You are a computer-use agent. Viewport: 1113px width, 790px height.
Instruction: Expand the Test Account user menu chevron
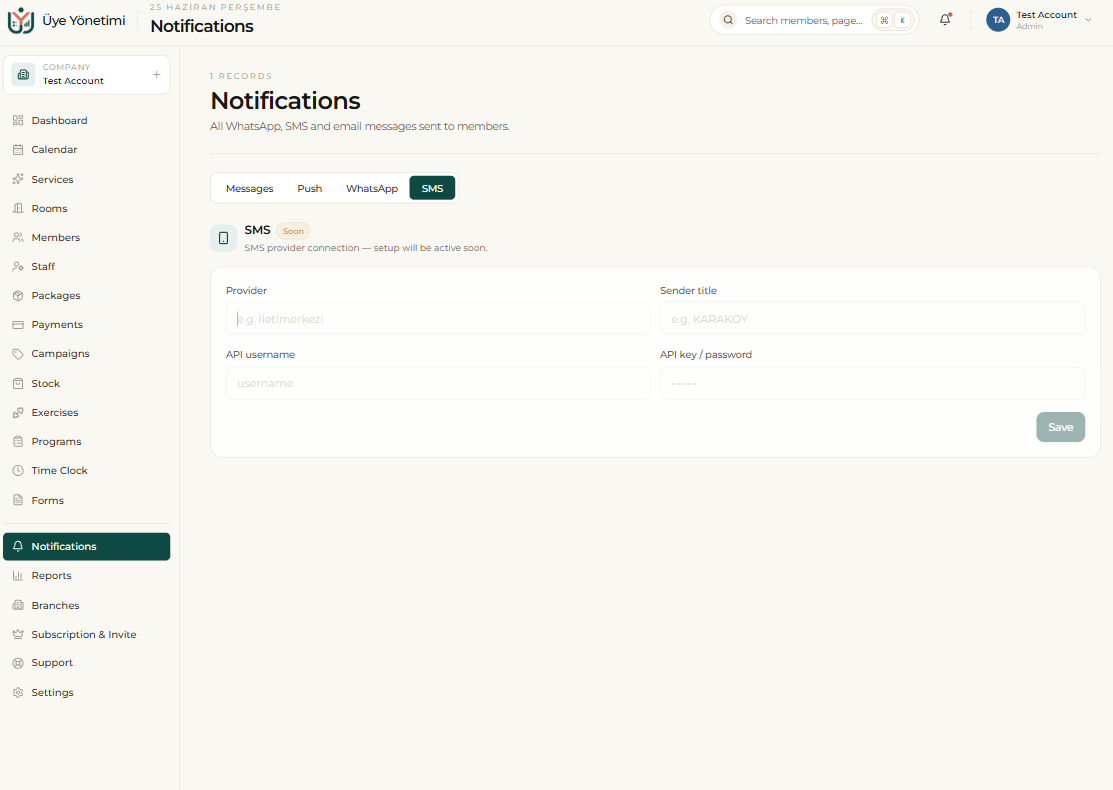1088,20
